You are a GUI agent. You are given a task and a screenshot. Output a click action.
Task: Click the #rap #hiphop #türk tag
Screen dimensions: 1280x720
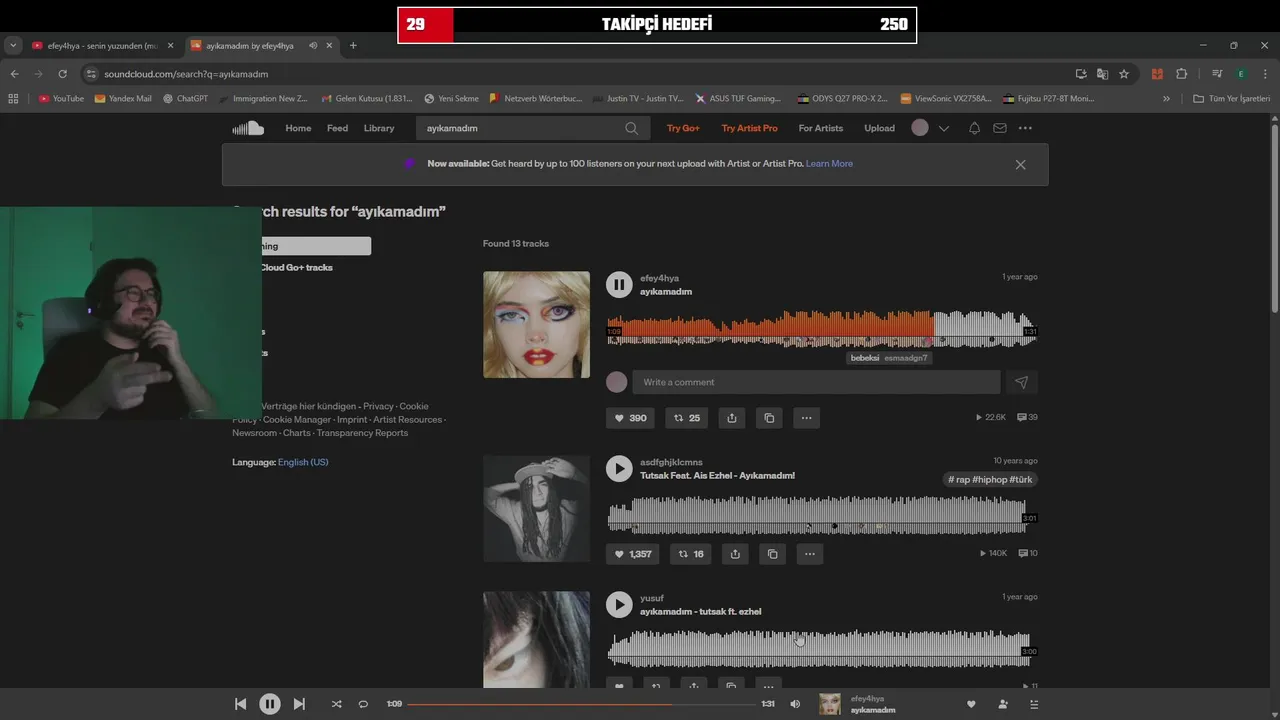point(990,480)
